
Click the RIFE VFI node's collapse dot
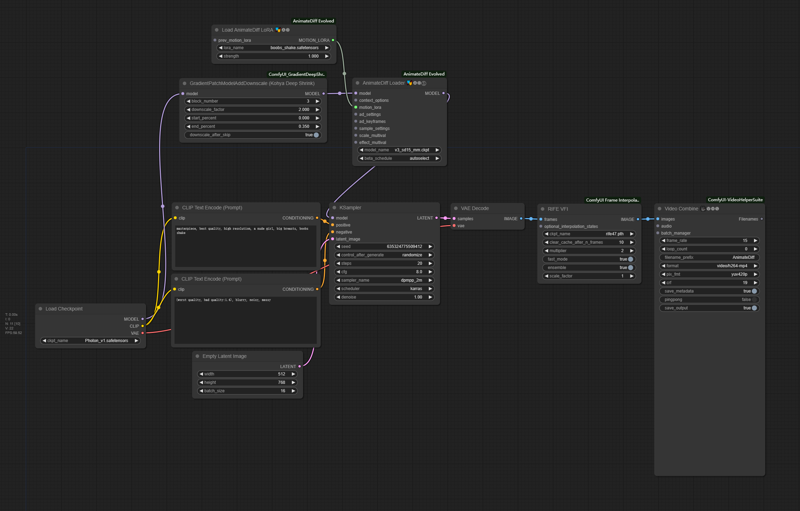point(543,209)
